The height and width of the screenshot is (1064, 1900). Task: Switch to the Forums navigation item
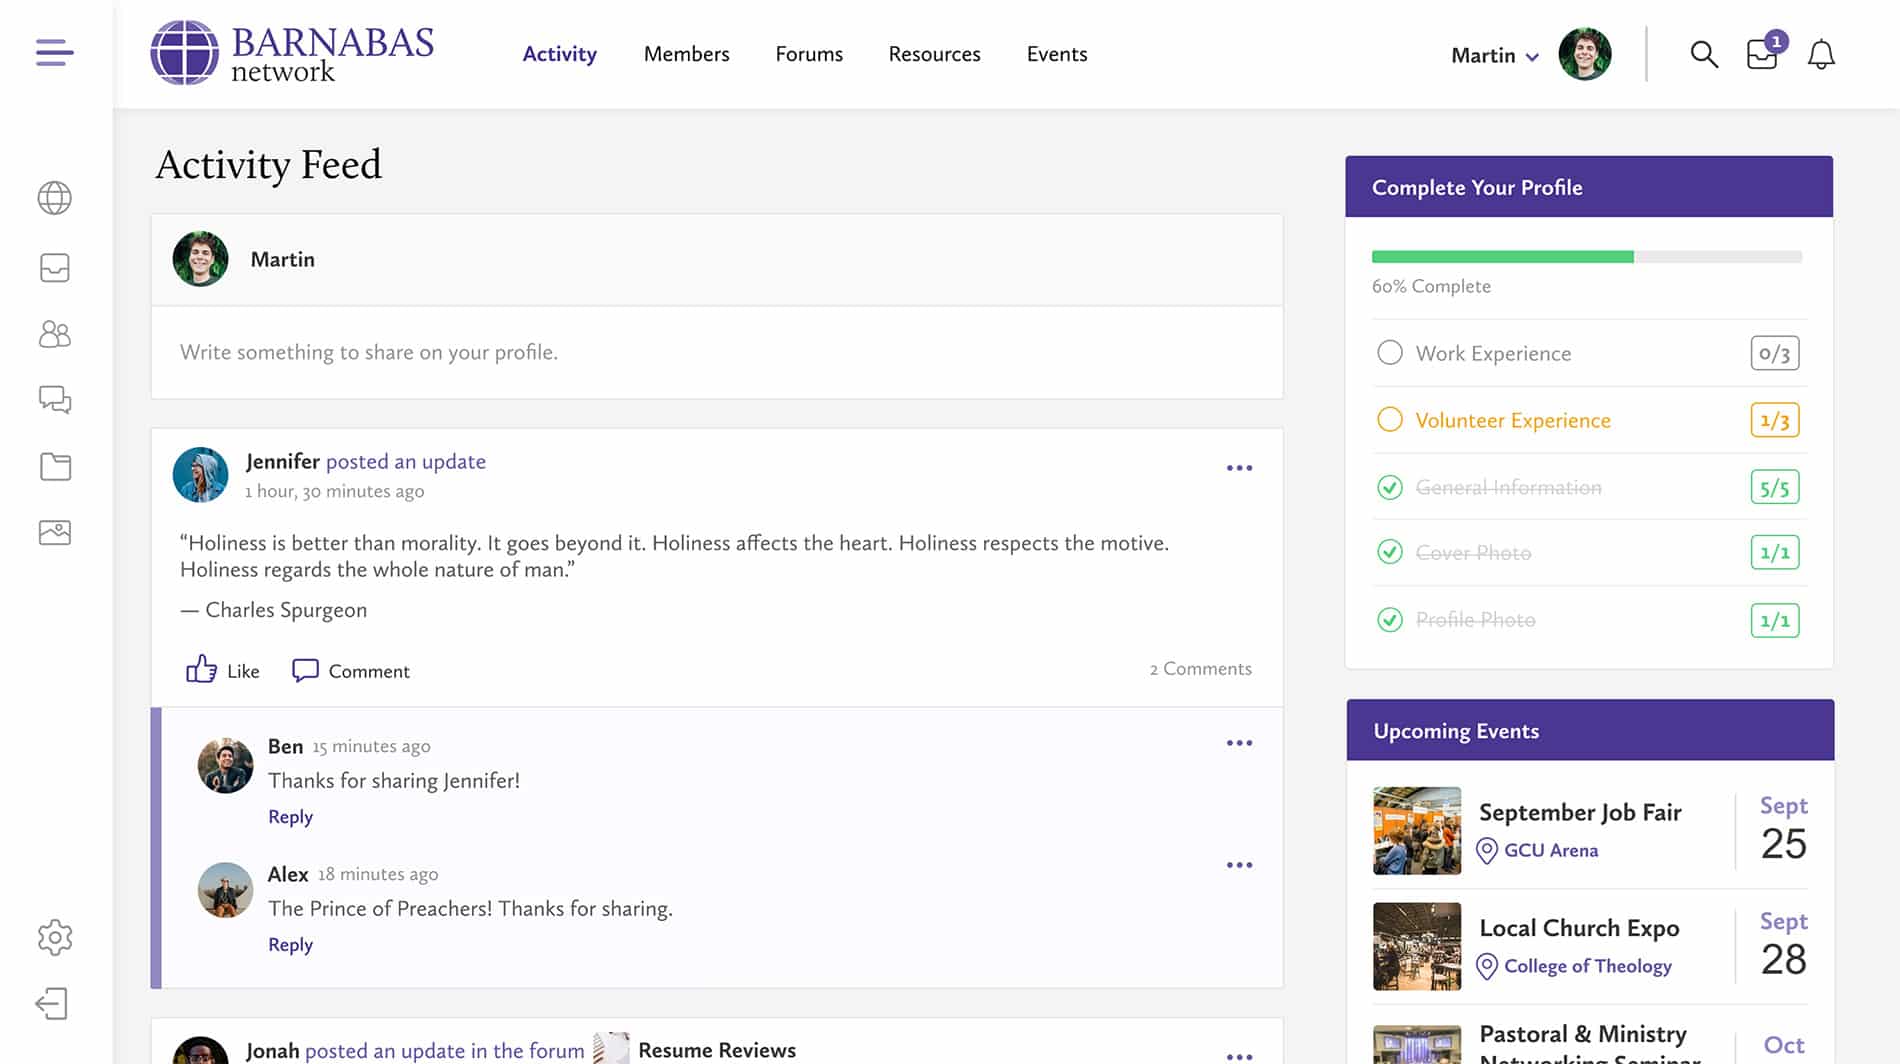(x=809, y=54)
